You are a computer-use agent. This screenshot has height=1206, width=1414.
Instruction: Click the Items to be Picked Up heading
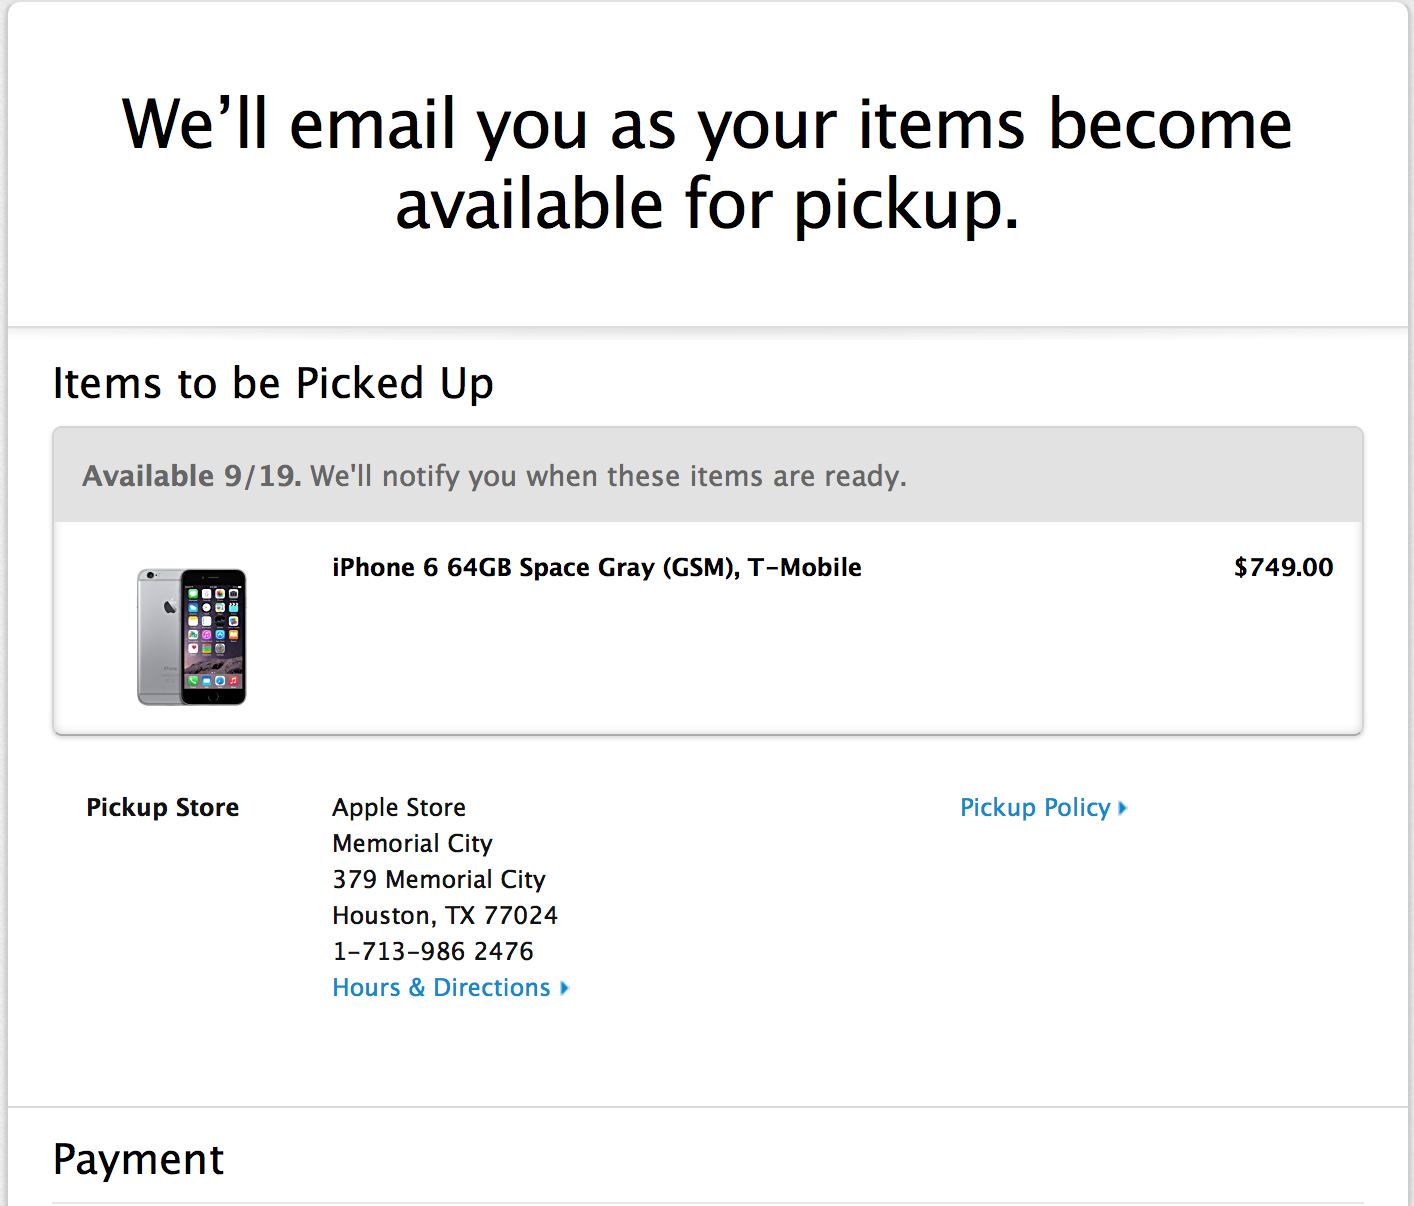click(273, 384)
